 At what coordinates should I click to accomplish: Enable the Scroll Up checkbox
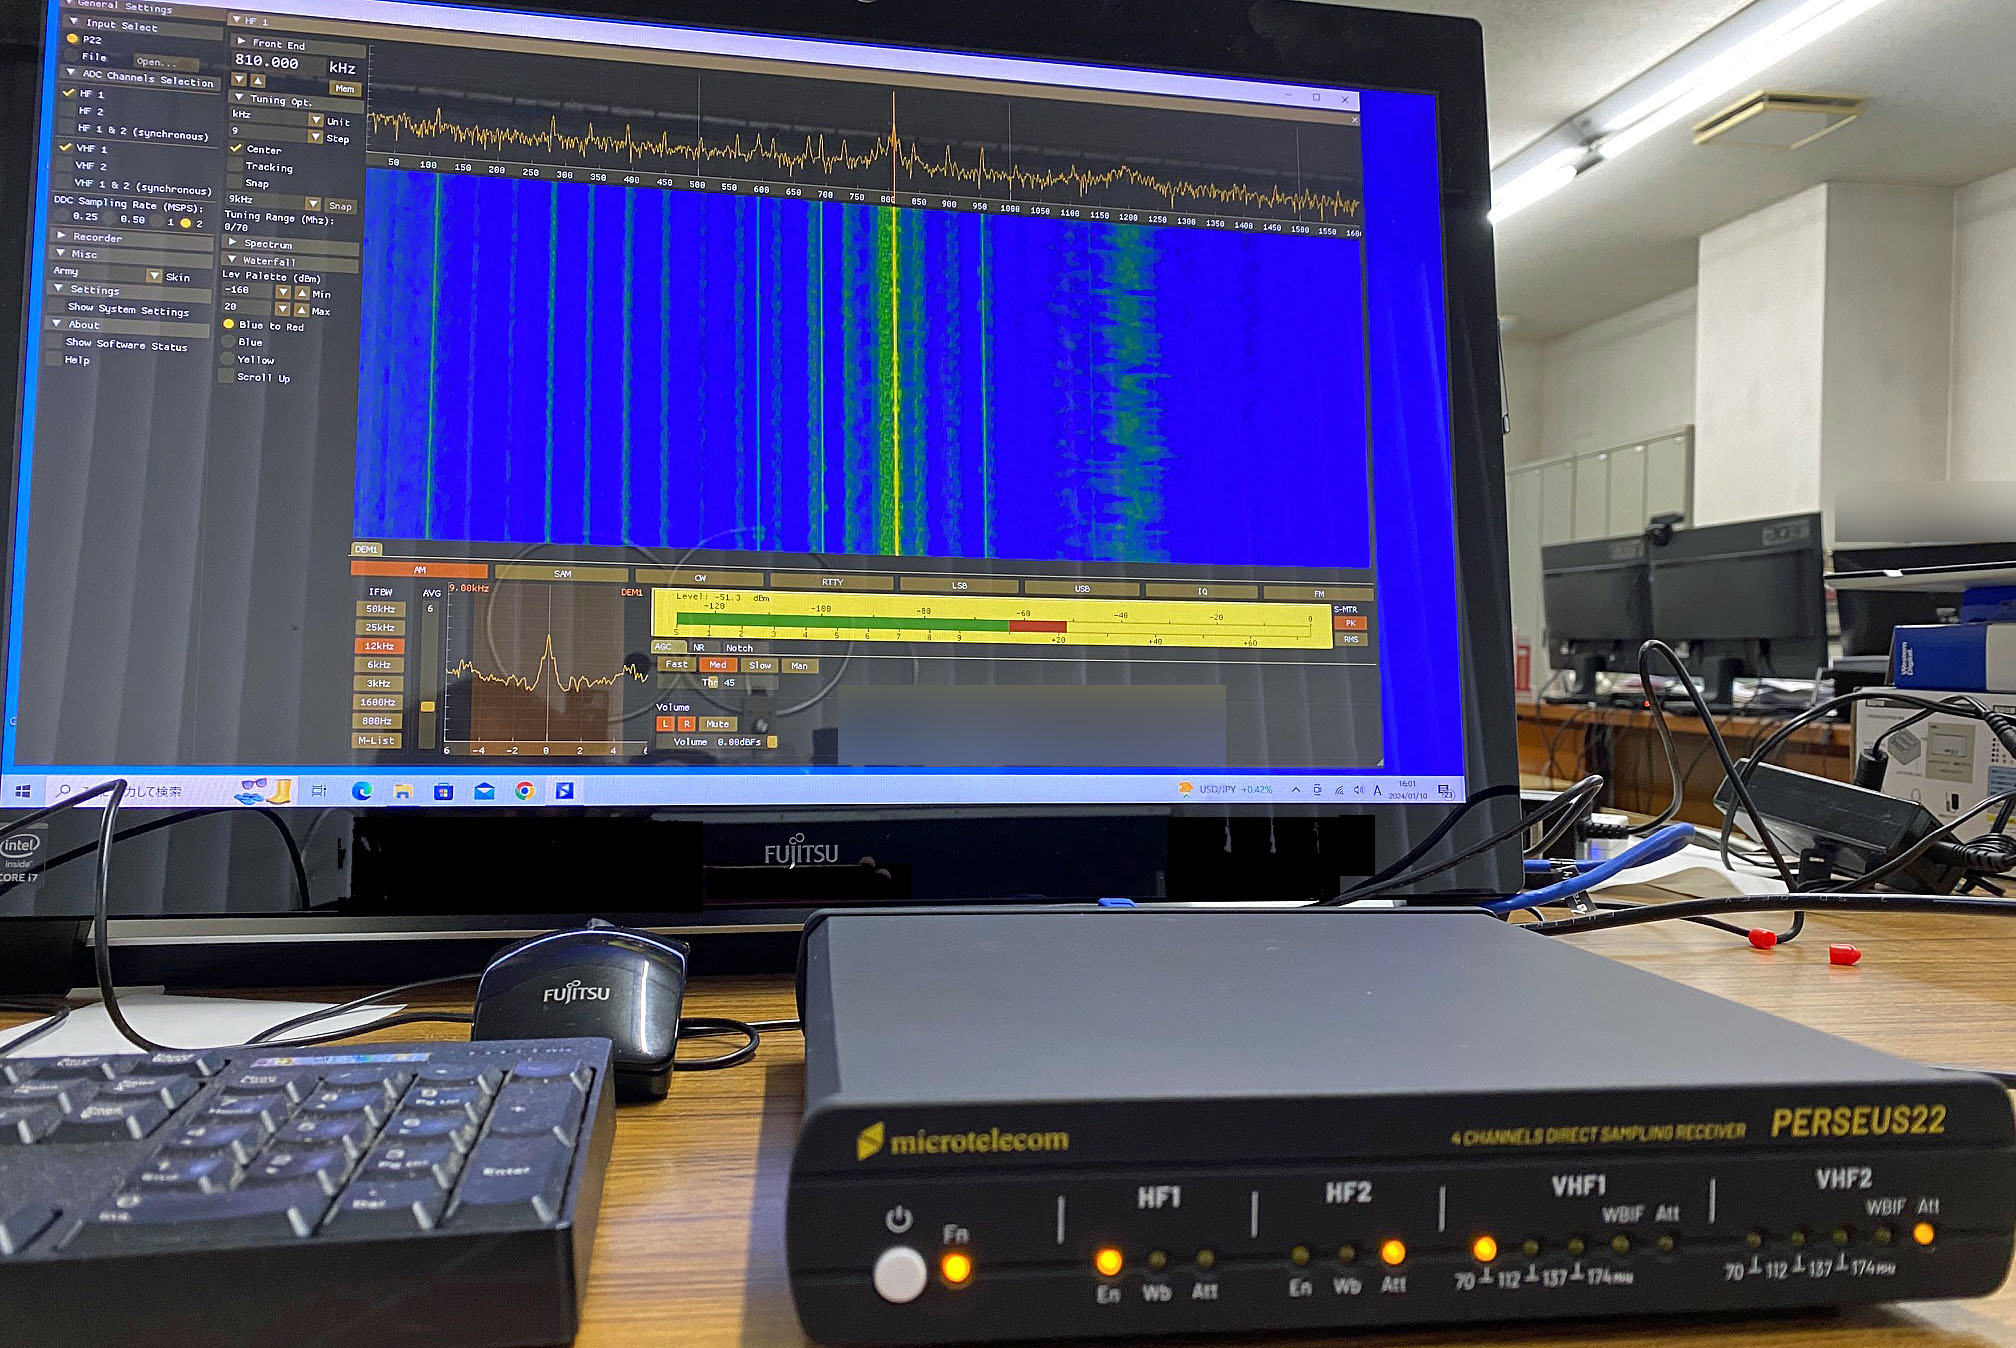click(226, 376)
